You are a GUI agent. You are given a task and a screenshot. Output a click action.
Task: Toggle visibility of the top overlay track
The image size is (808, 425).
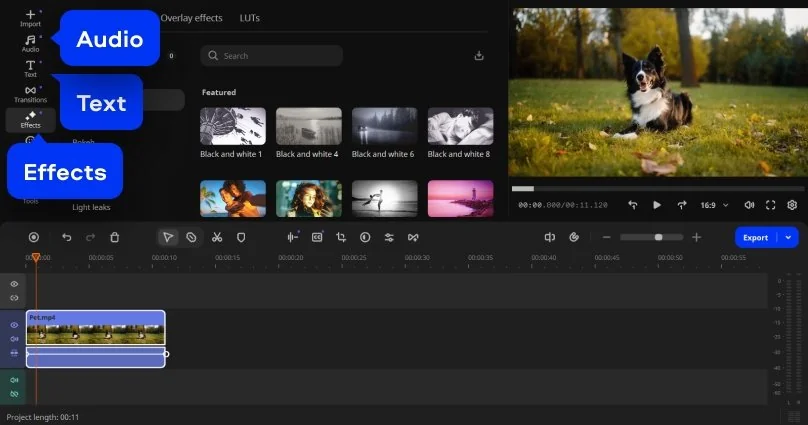(14, 284)
